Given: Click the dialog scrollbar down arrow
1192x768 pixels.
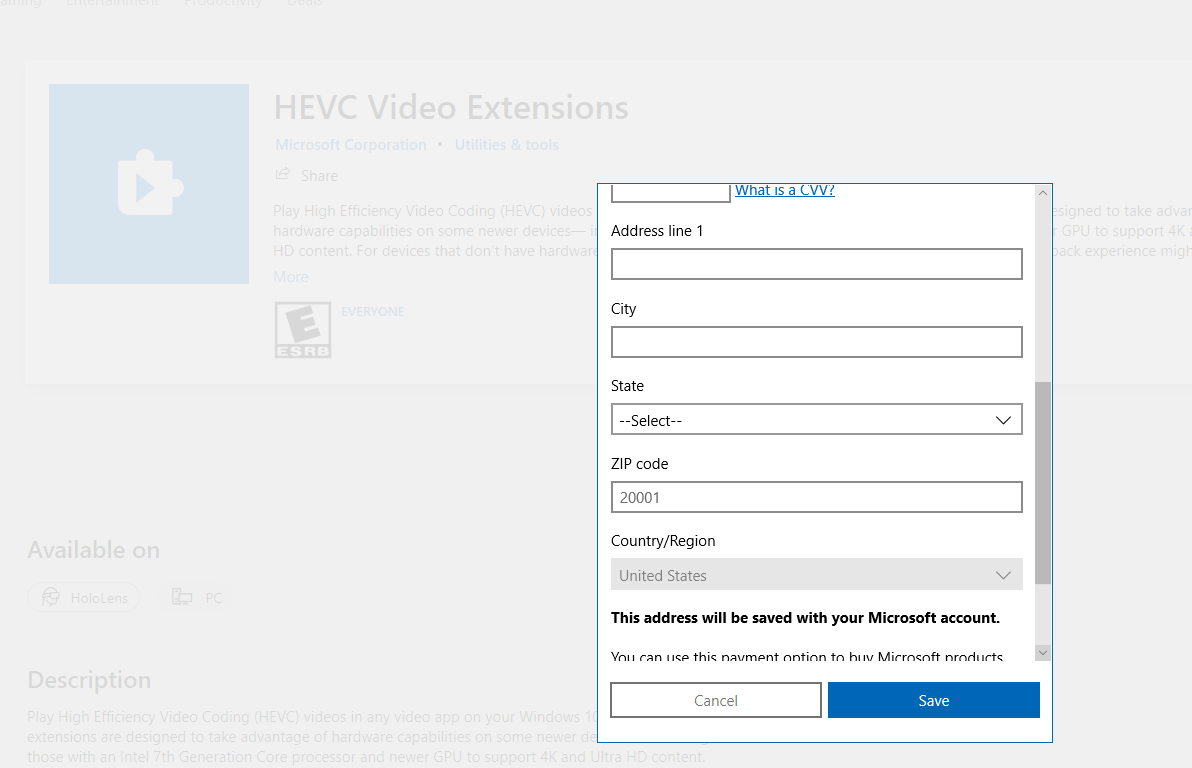Looking at the screenshot, I should 1043,652.
